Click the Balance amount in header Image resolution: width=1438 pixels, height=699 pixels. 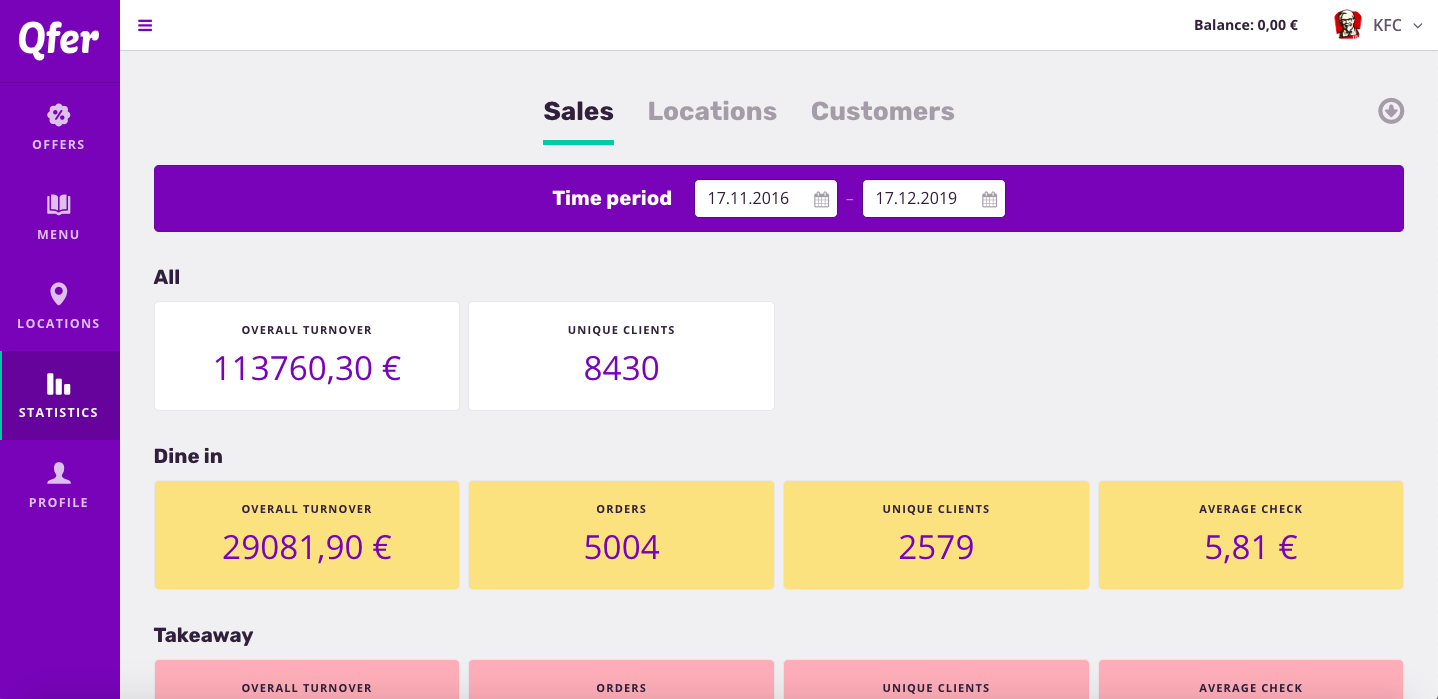coord(1245,25)
